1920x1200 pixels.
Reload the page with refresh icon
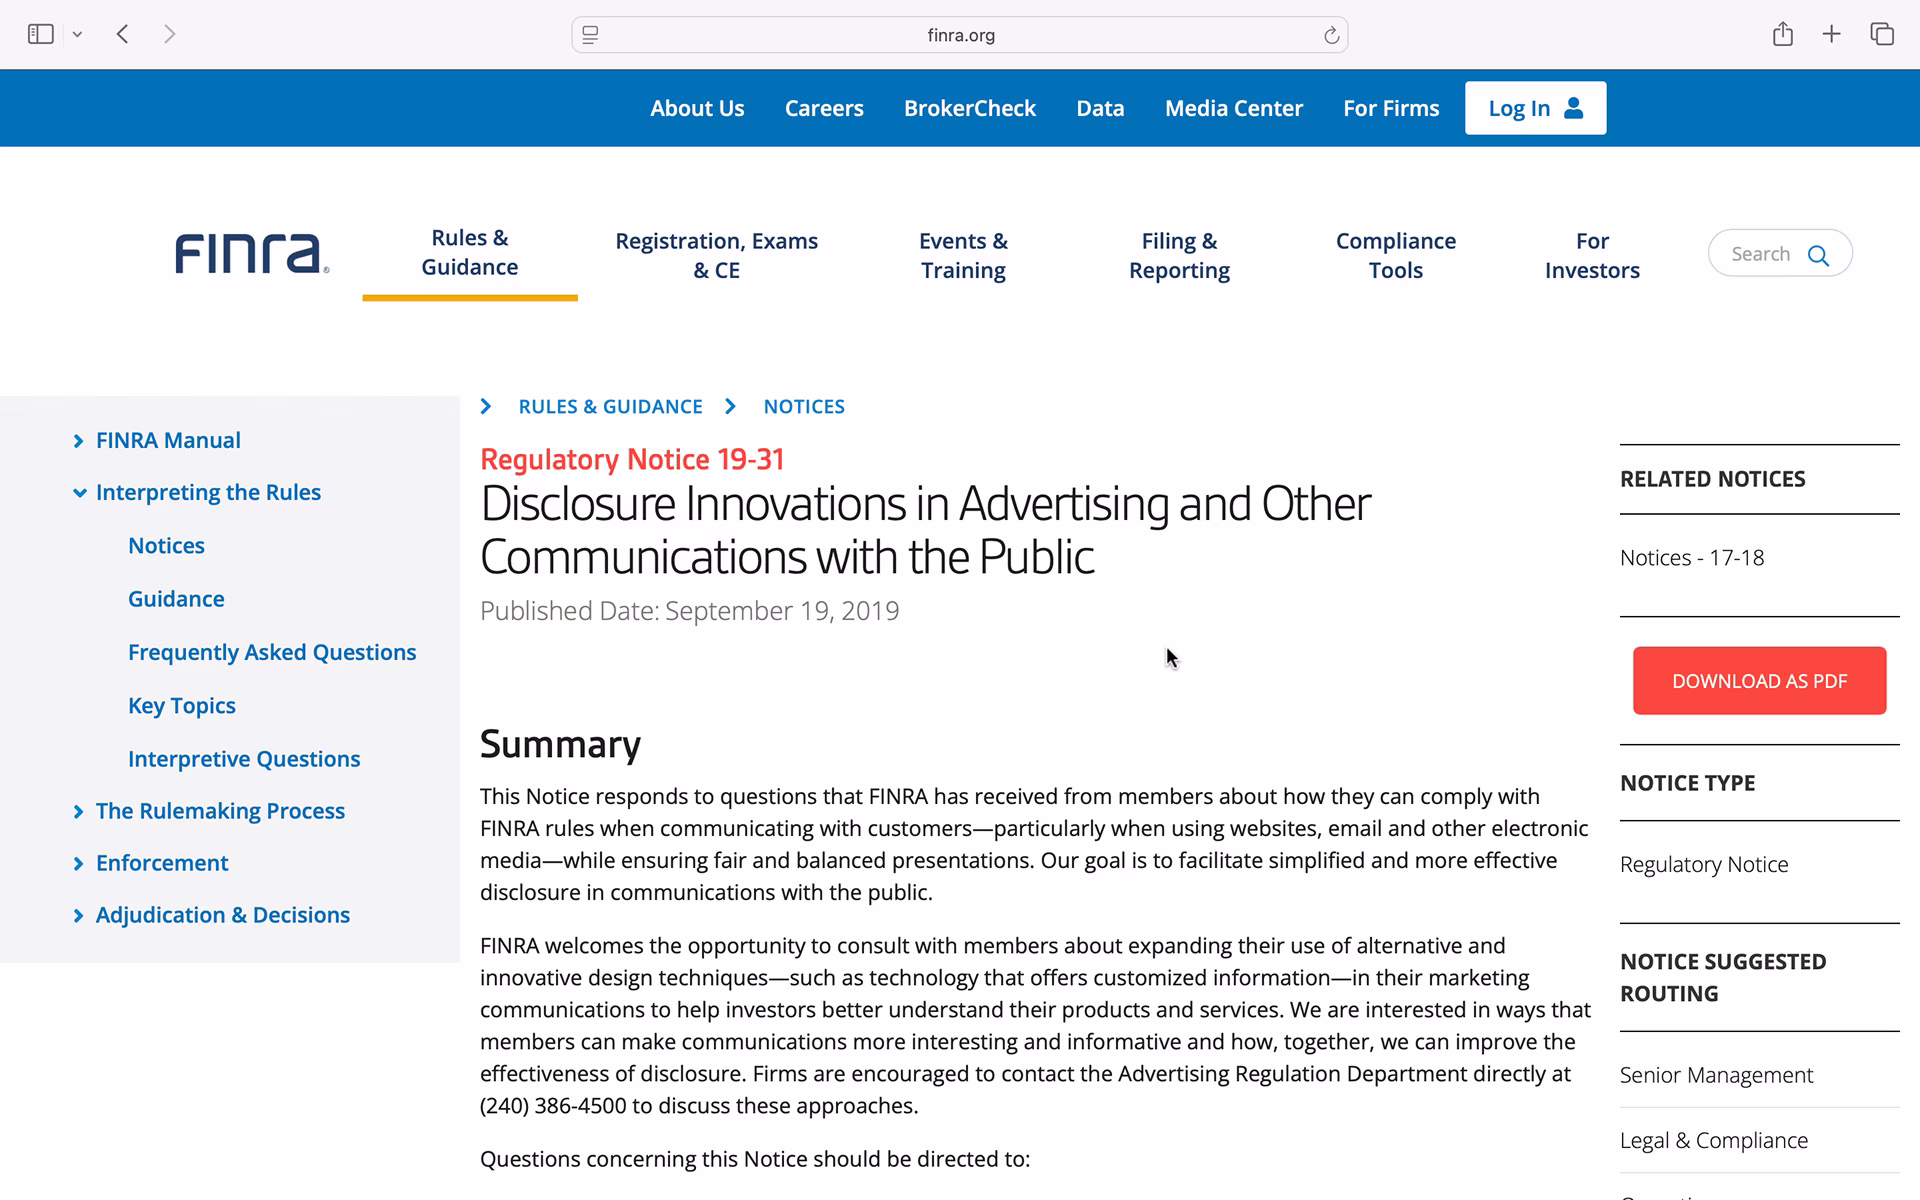pos(1331,36)
